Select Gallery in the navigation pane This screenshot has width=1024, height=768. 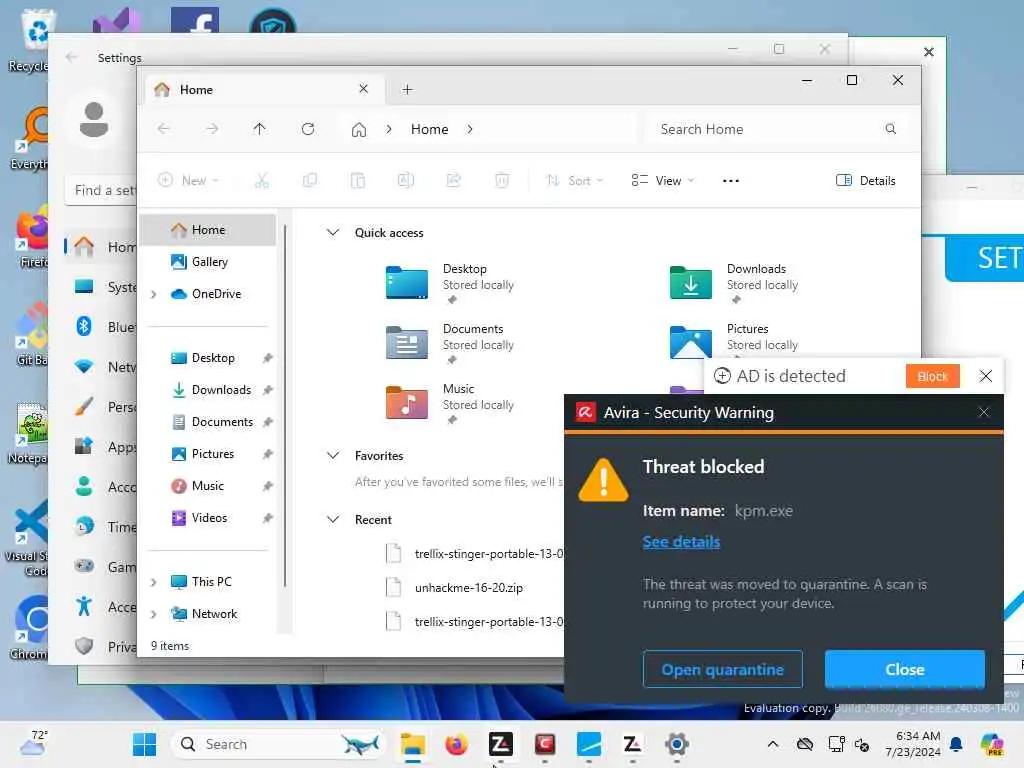point(208,262)
